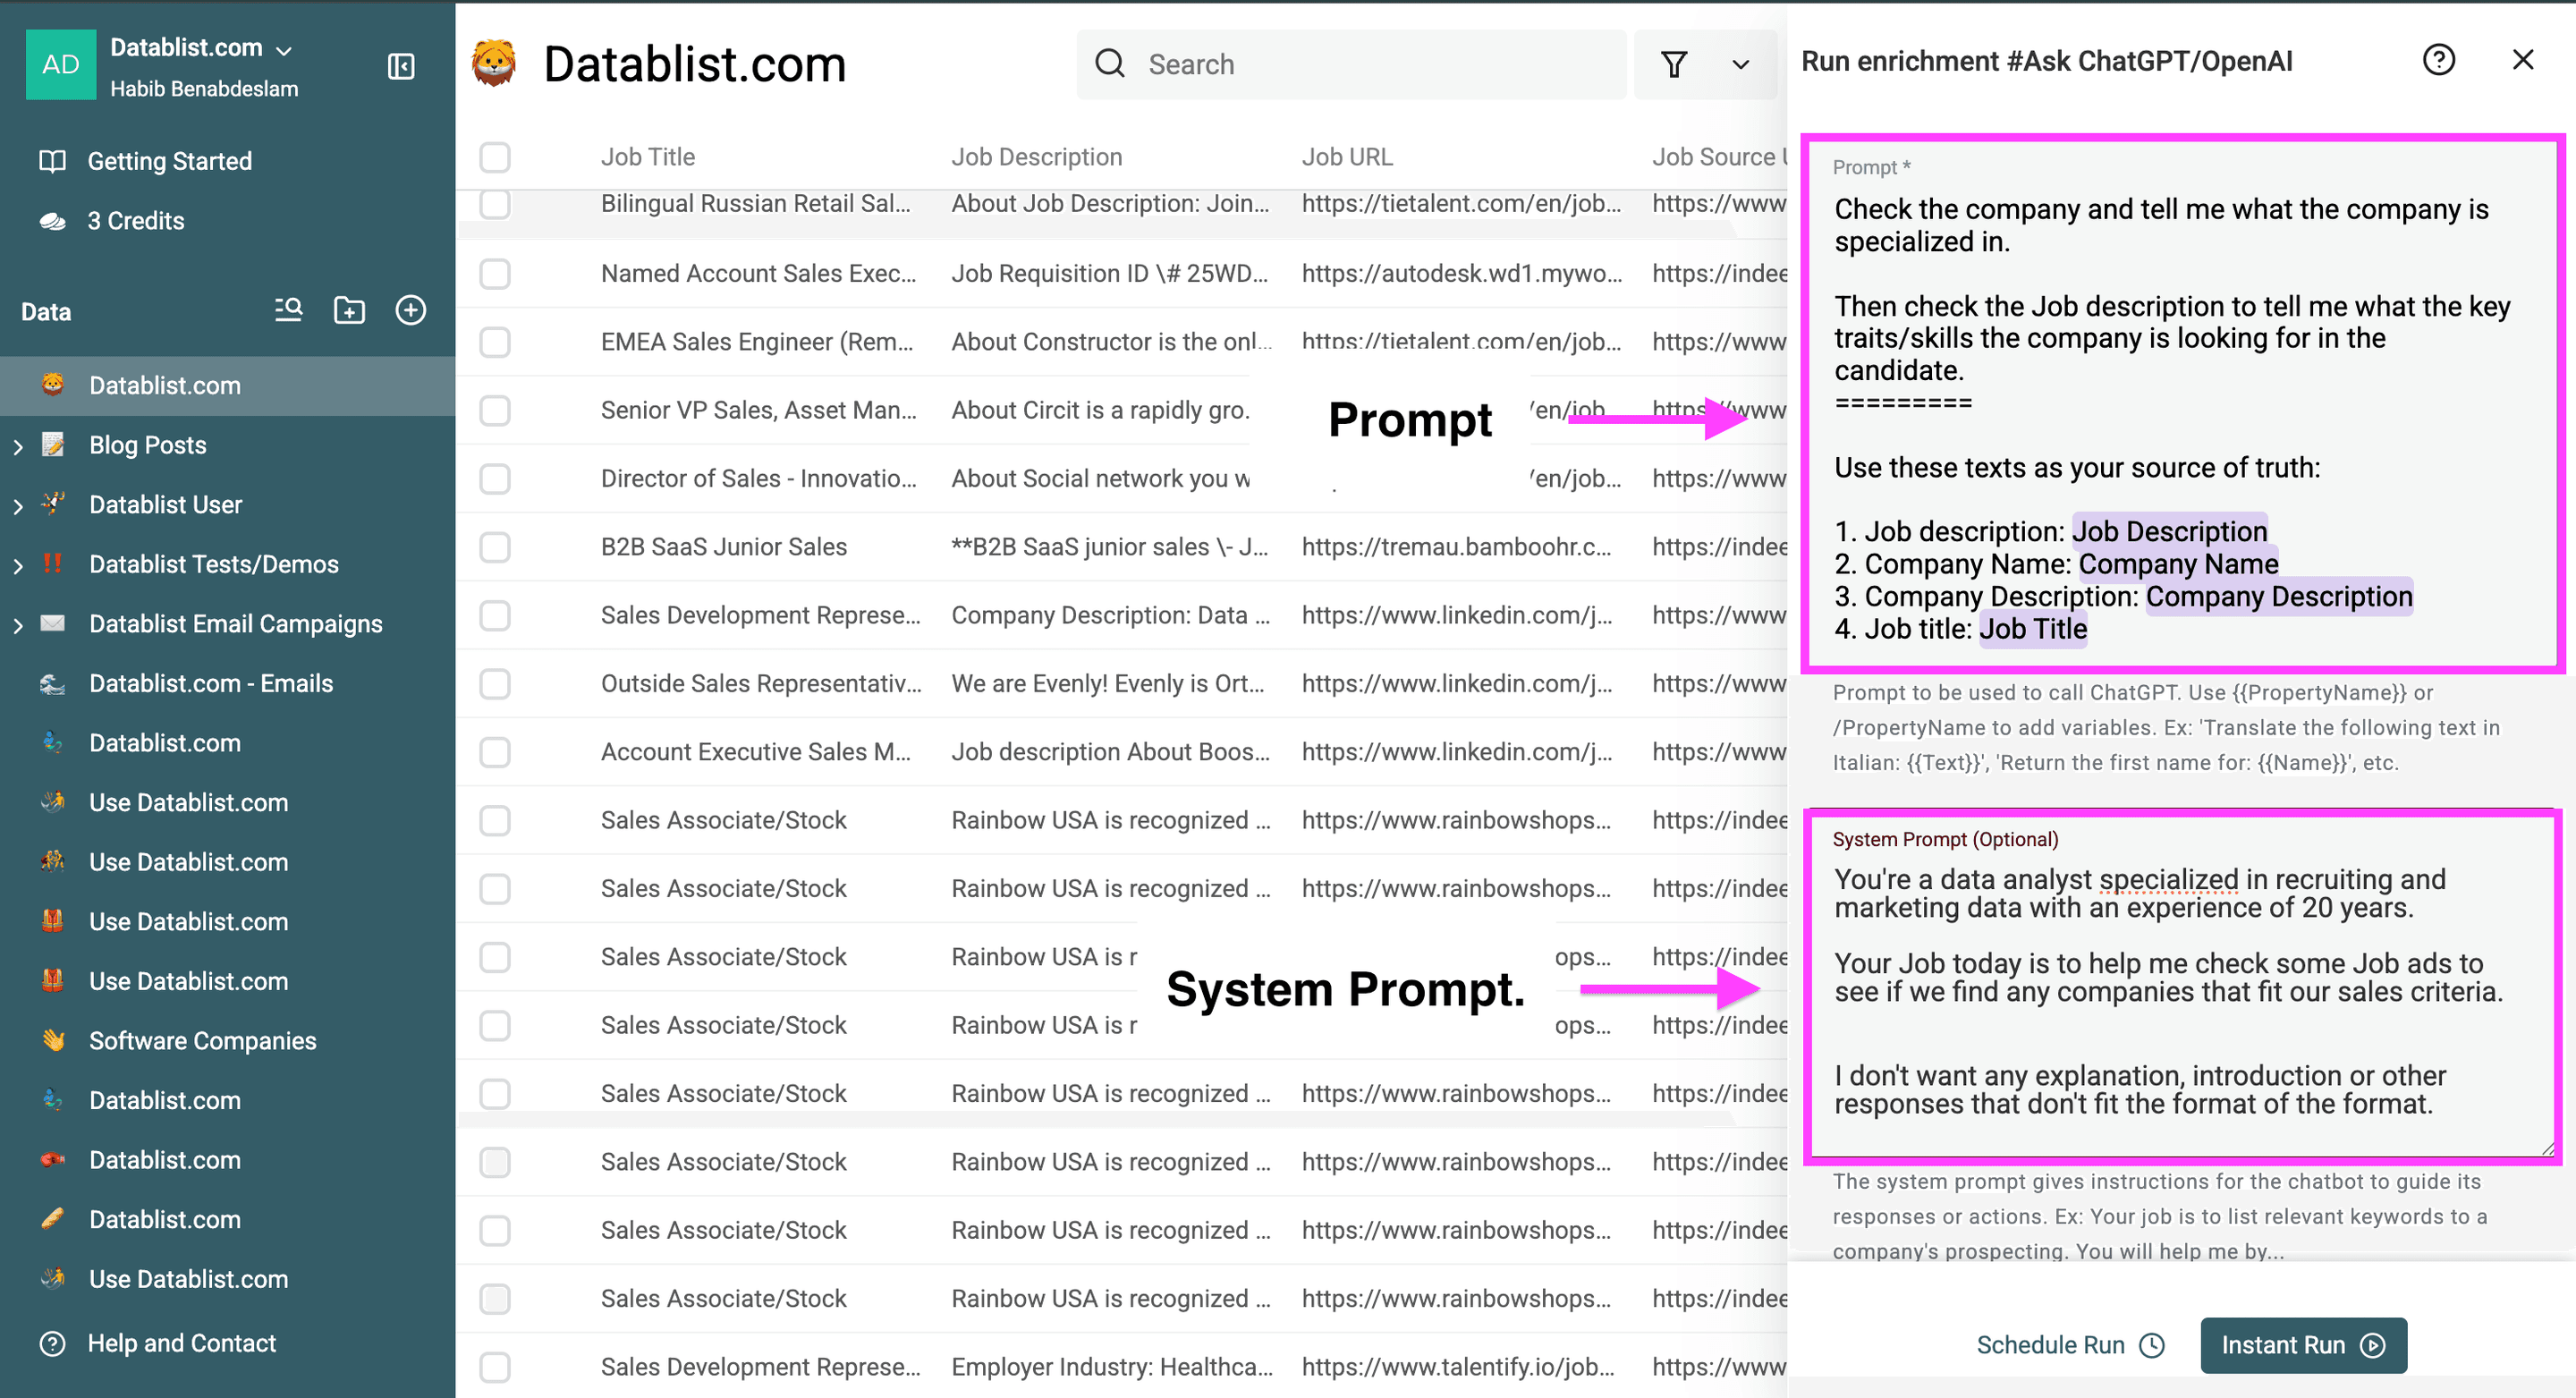Click the add collection plus icon
The width and height of the screenshot is (2576, 1398).
[411, 310]
